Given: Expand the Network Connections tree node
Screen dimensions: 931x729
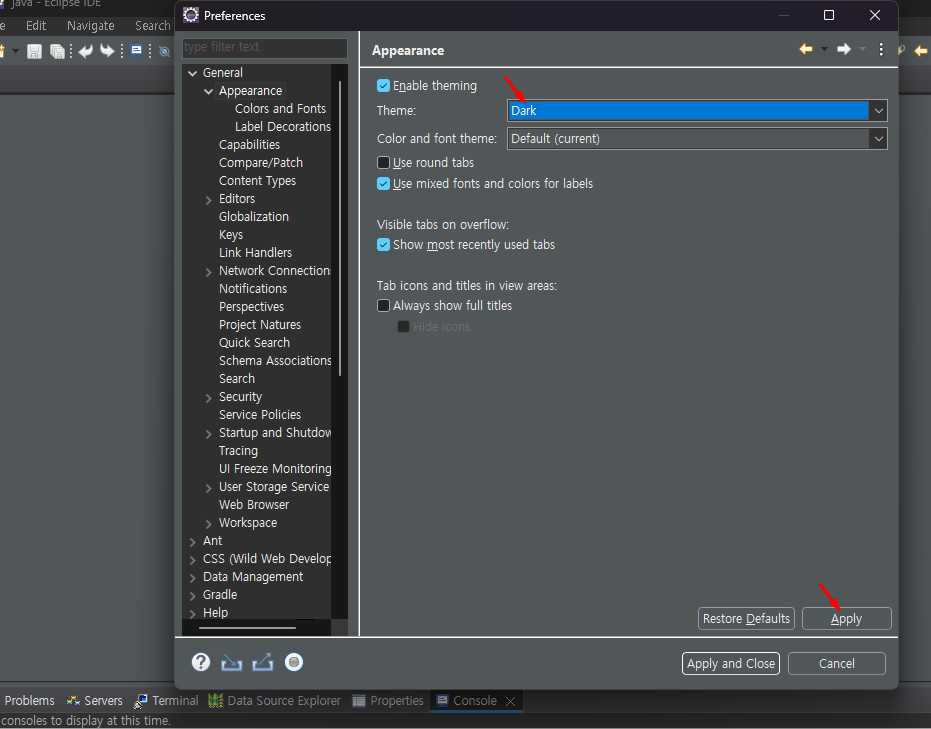Looking at the screenshot, I should 208,271.
